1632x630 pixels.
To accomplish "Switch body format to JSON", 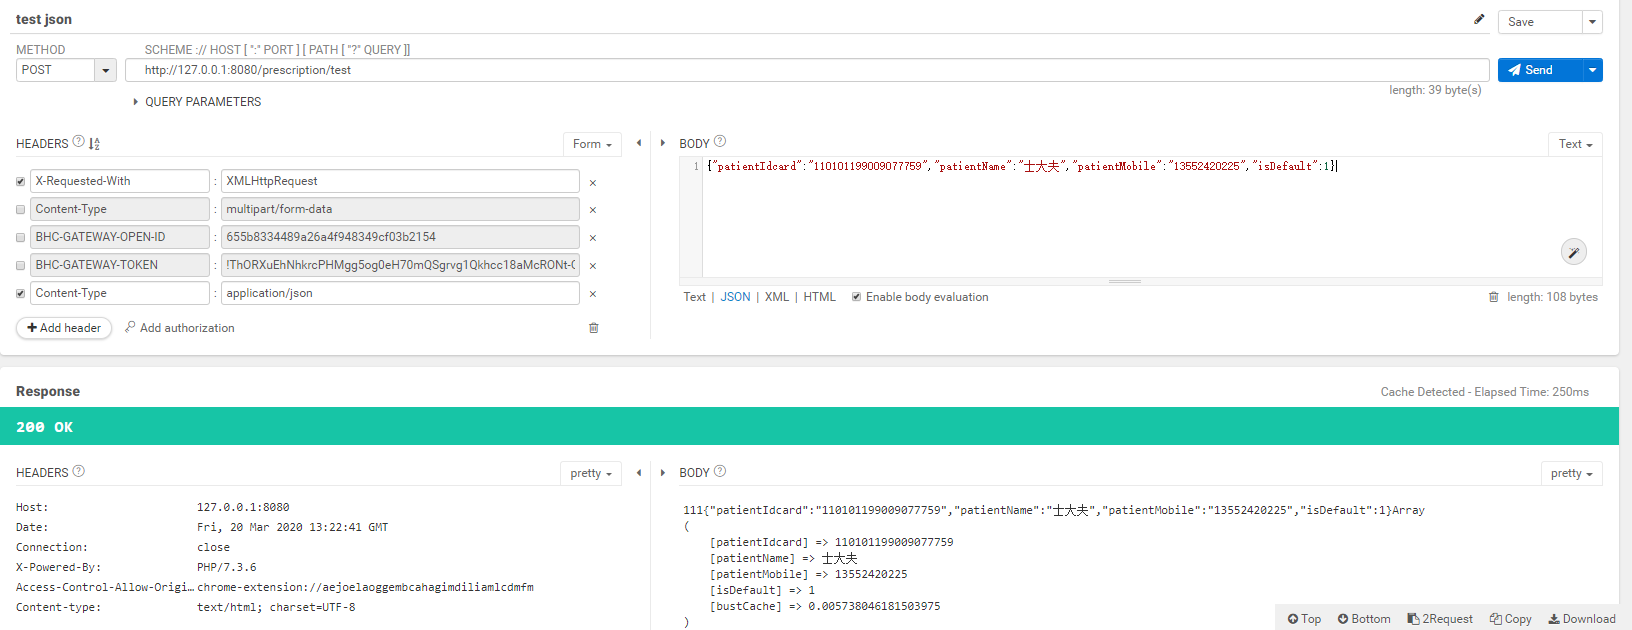I will click(735, 297).
